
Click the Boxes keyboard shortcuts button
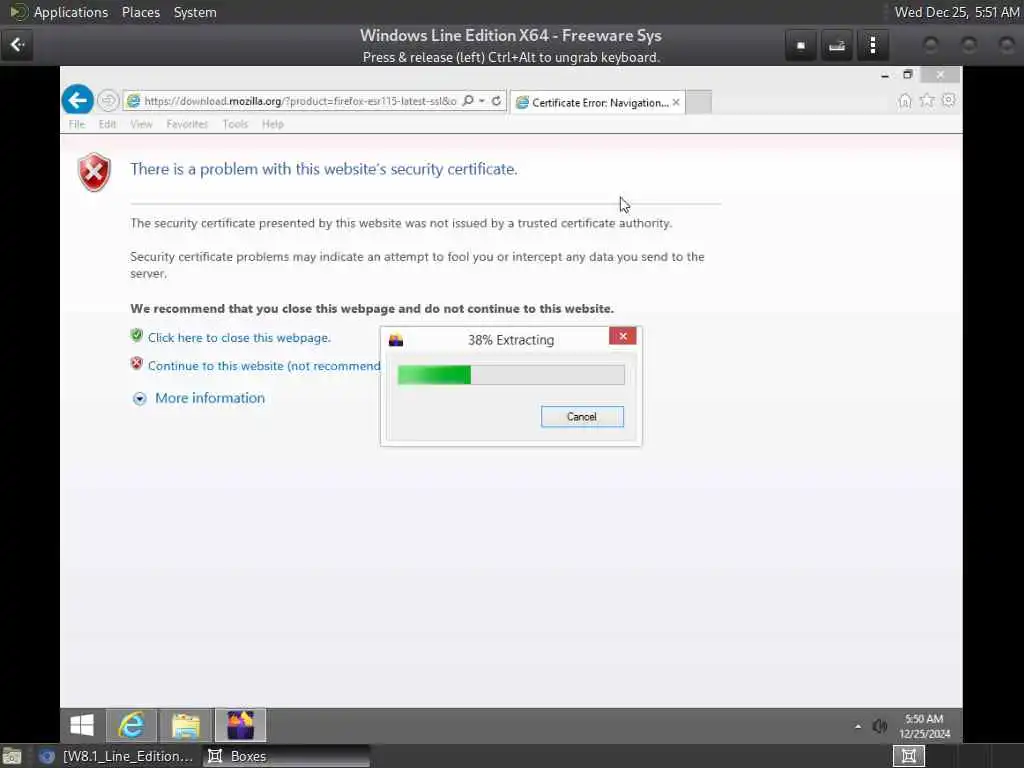(837, 46)
